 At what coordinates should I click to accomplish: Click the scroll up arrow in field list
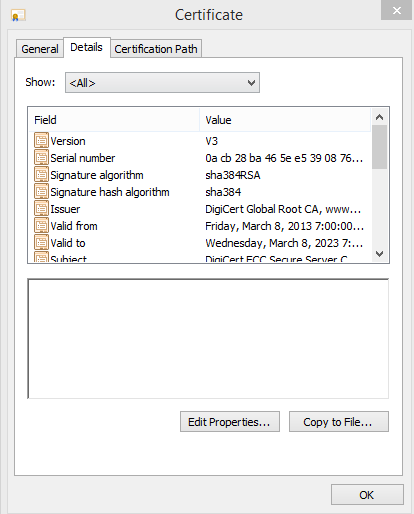(x=379, y=117)
